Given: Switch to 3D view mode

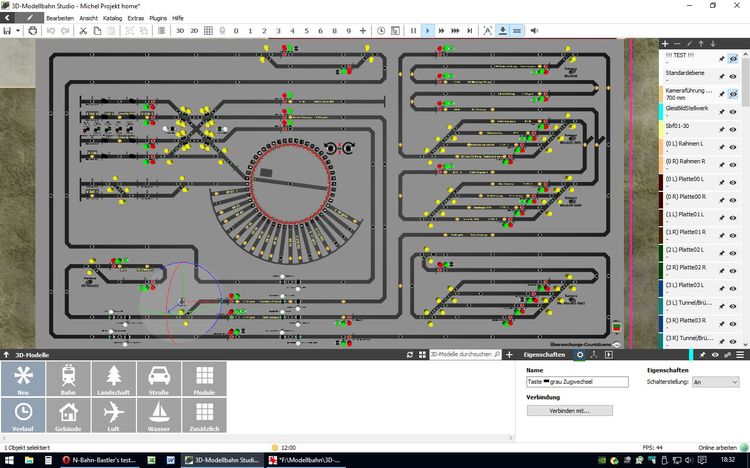Looking at the screenshot, I should [x=180, y=31].
